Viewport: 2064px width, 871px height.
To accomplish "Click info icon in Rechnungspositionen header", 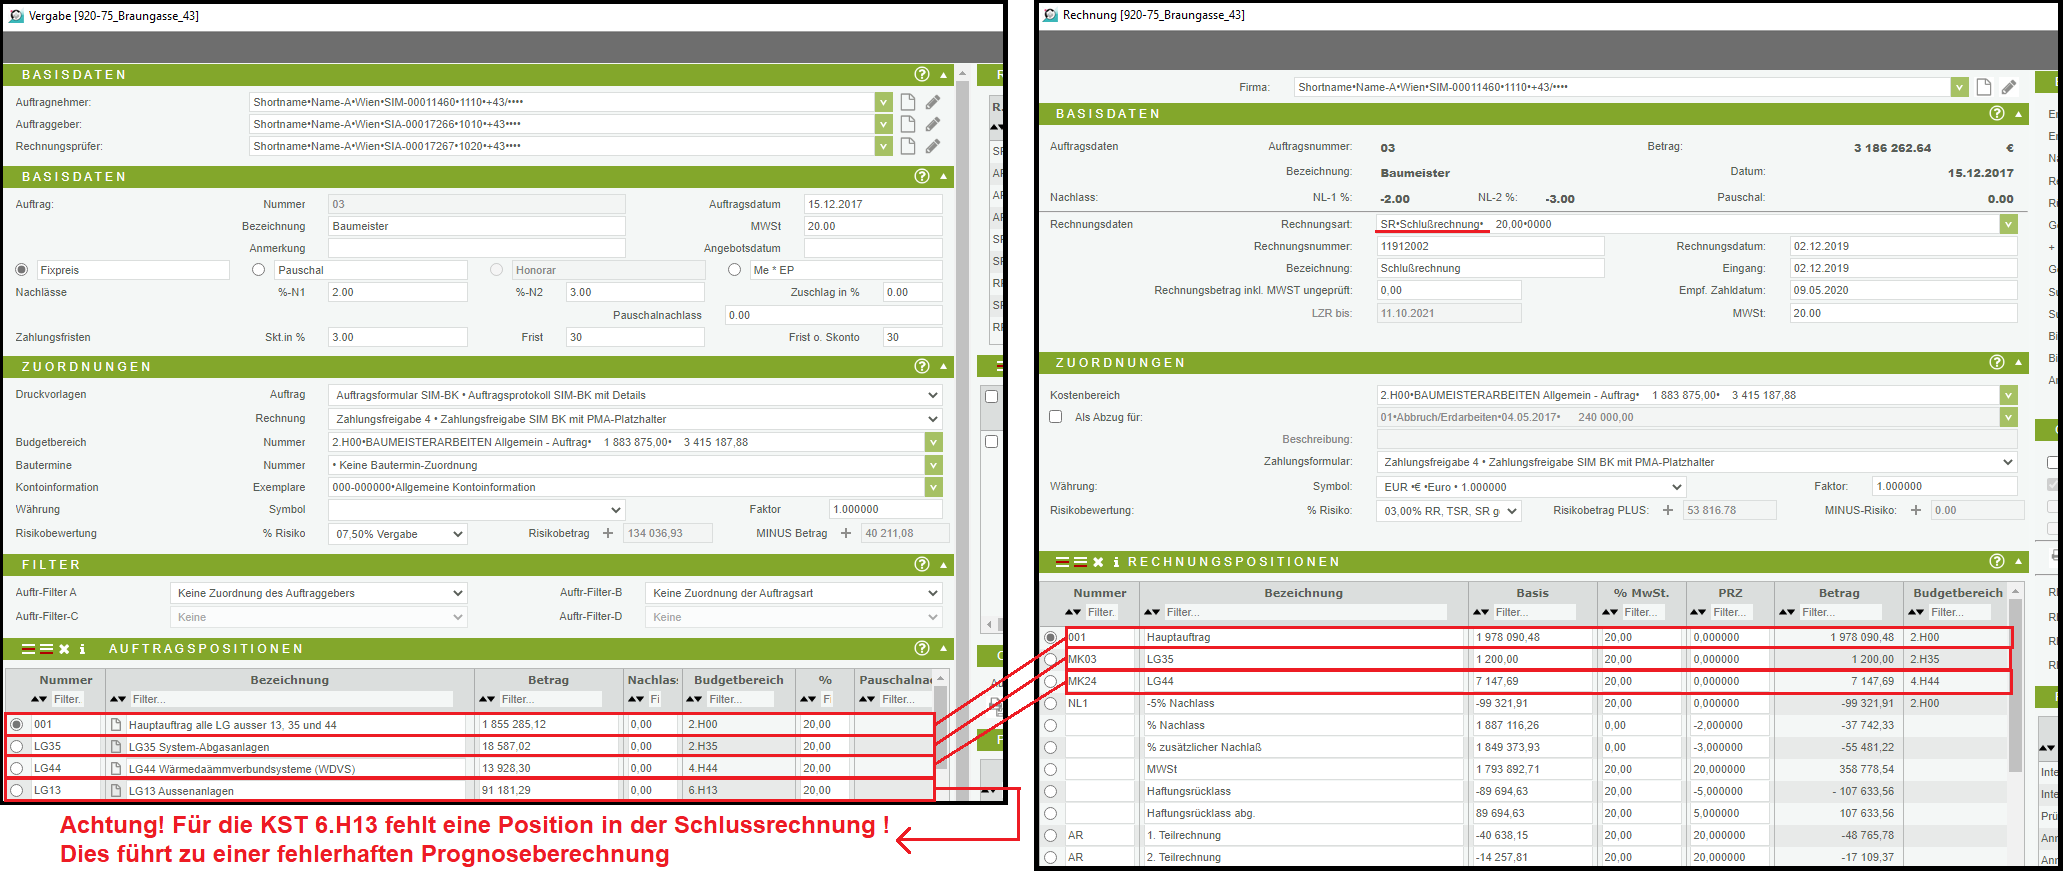I will pos(1116,562).
